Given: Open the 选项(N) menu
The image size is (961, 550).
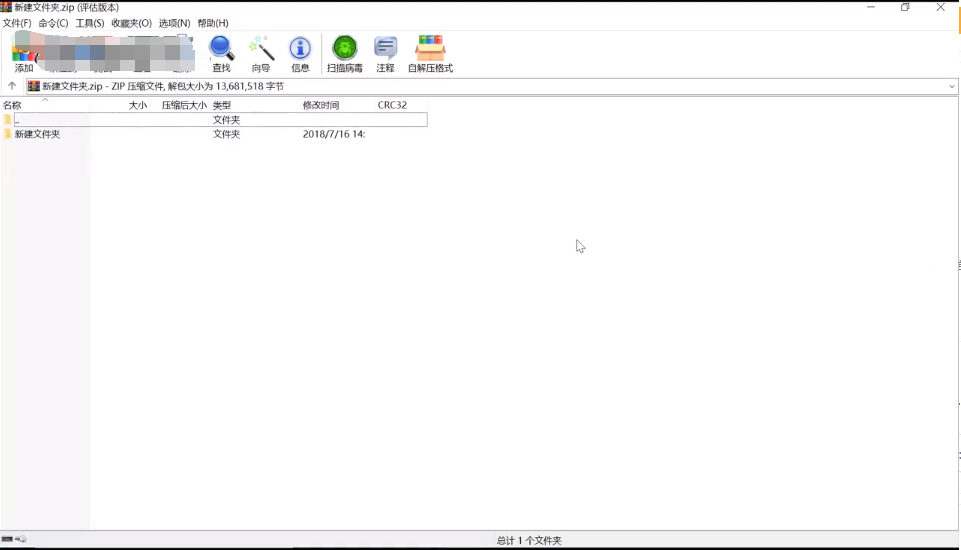Looking at the screenshot, I should 174,23.
